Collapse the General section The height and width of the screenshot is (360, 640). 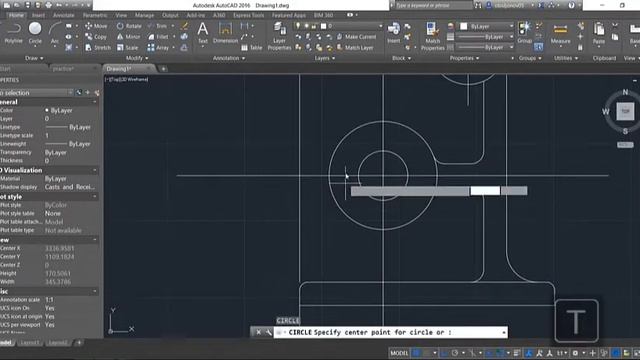[x=95, y=102]
